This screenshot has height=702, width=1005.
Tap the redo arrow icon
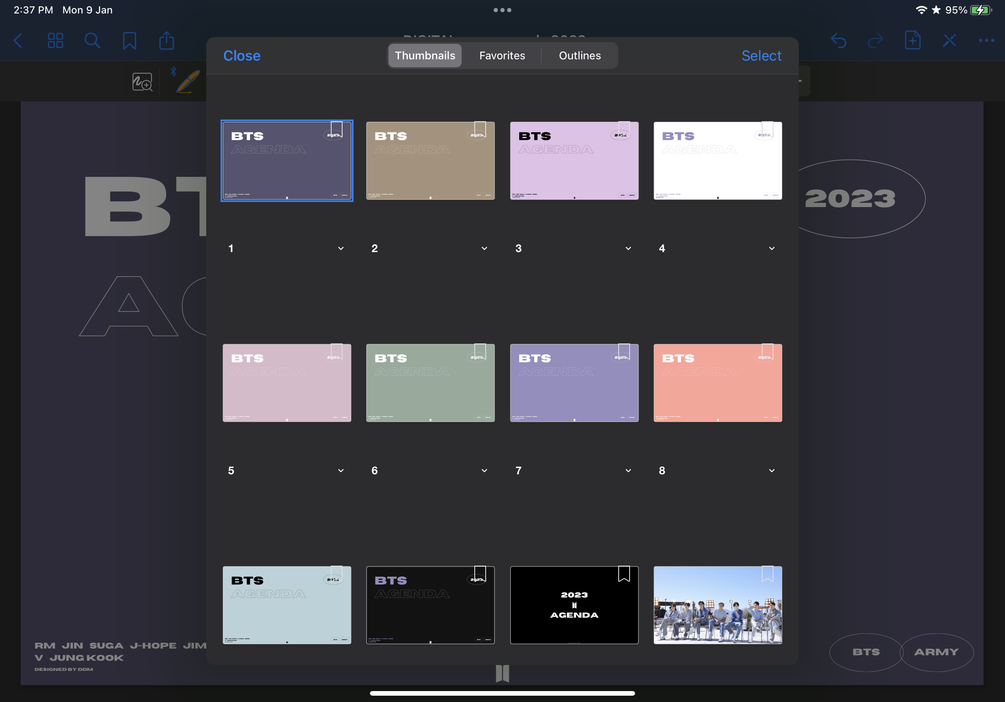point(876,41)
